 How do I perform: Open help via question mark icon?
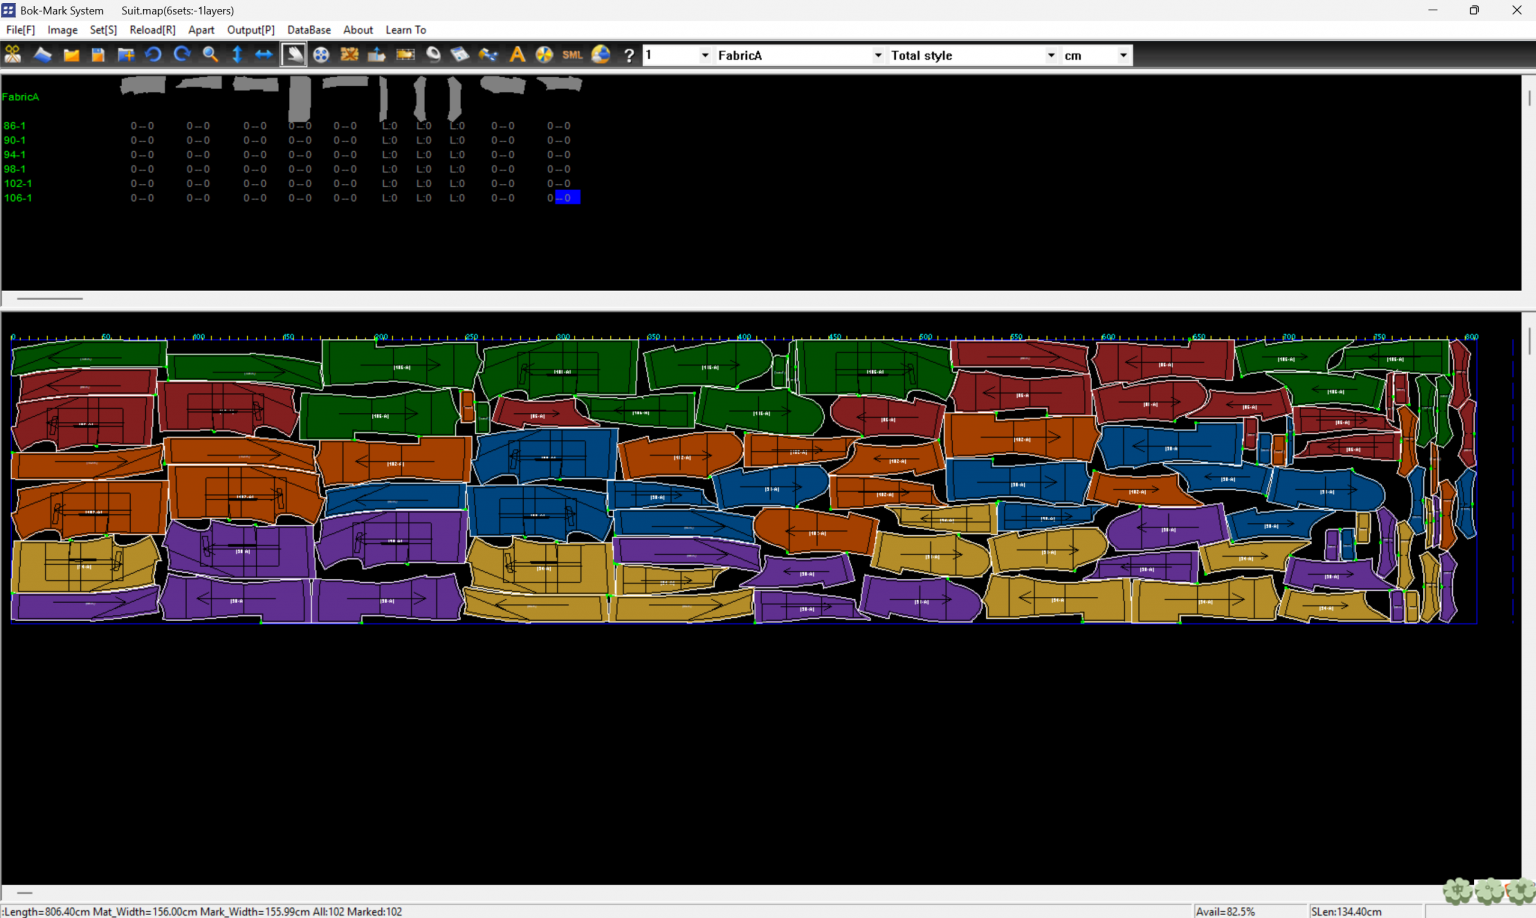point(628,55)
